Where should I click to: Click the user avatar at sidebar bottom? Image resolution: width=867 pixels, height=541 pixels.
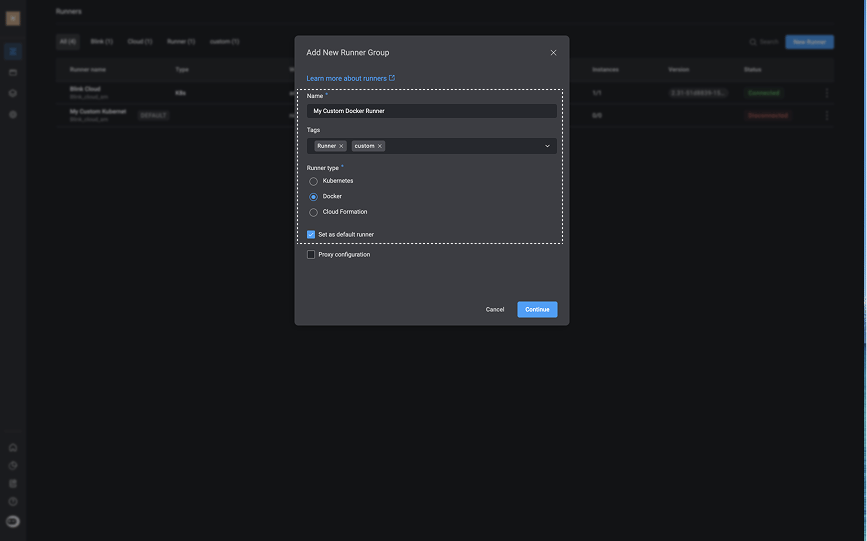tap(13, 522)
